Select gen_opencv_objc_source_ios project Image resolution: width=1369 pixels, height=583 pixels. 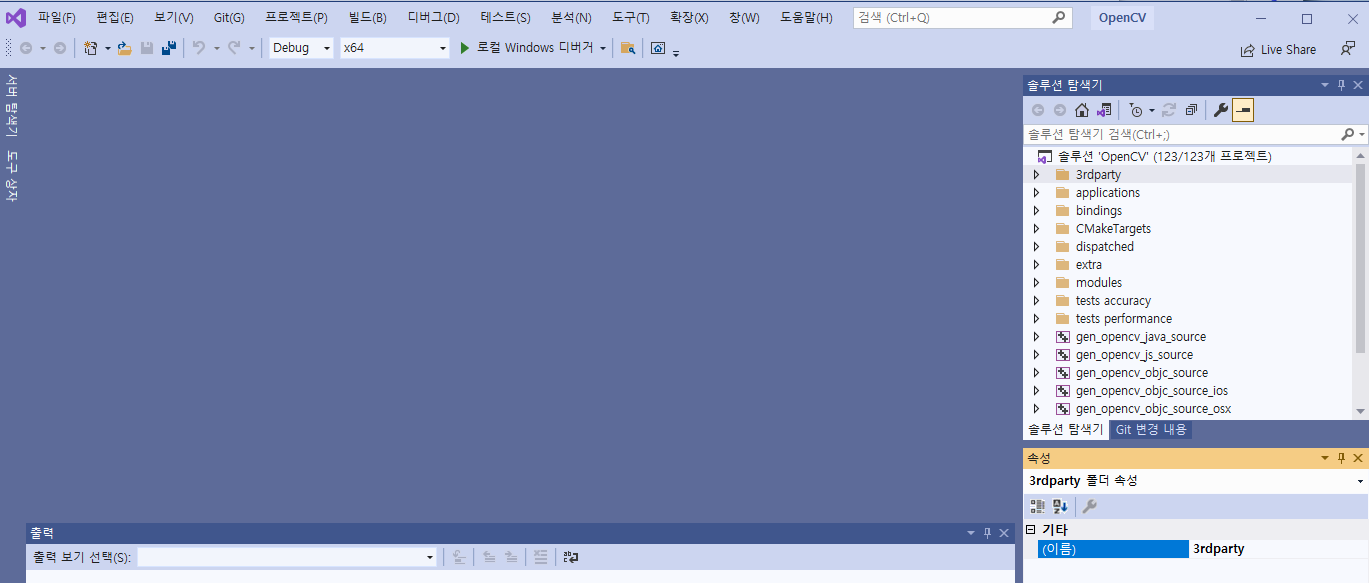(1151, 391)
